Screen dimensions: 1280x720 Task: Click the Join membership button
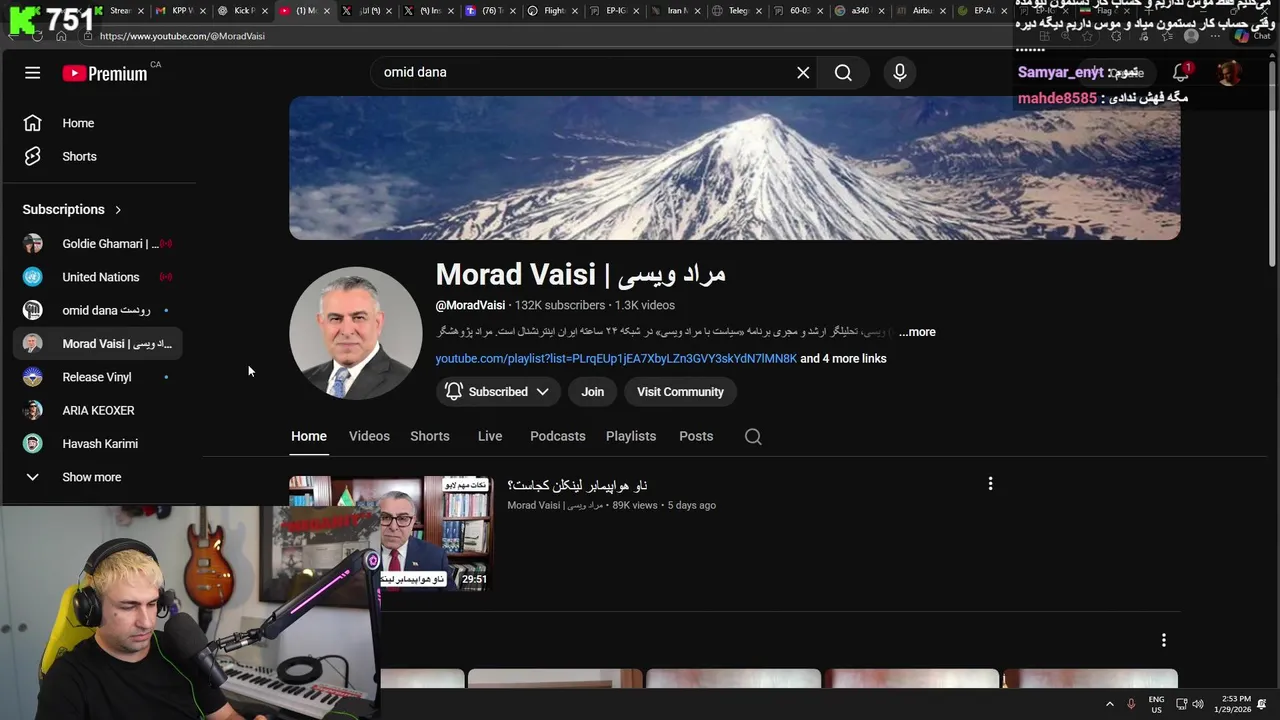tap(593, 392)
